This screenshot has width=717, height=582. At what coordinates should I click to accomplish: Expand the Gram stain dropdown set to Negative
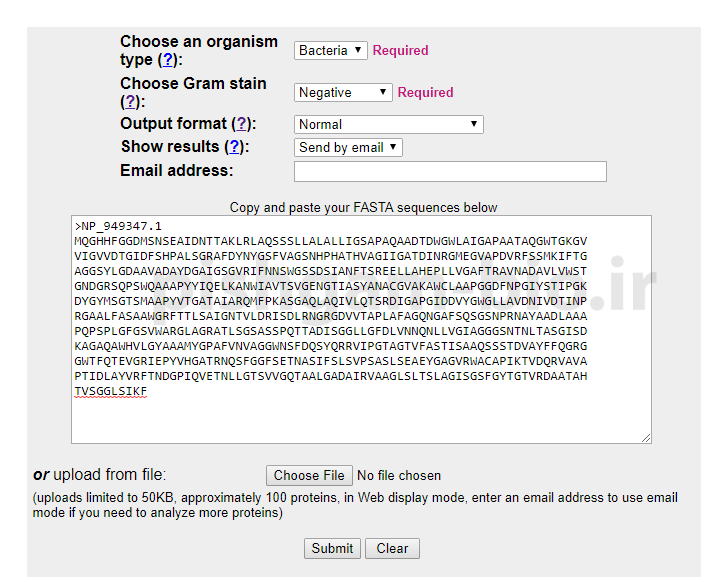coord(343,92)
